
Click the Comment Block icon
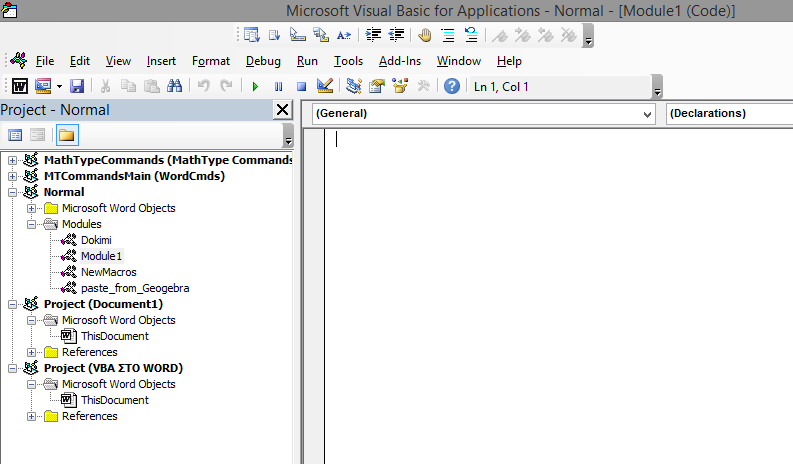point(448,35)
